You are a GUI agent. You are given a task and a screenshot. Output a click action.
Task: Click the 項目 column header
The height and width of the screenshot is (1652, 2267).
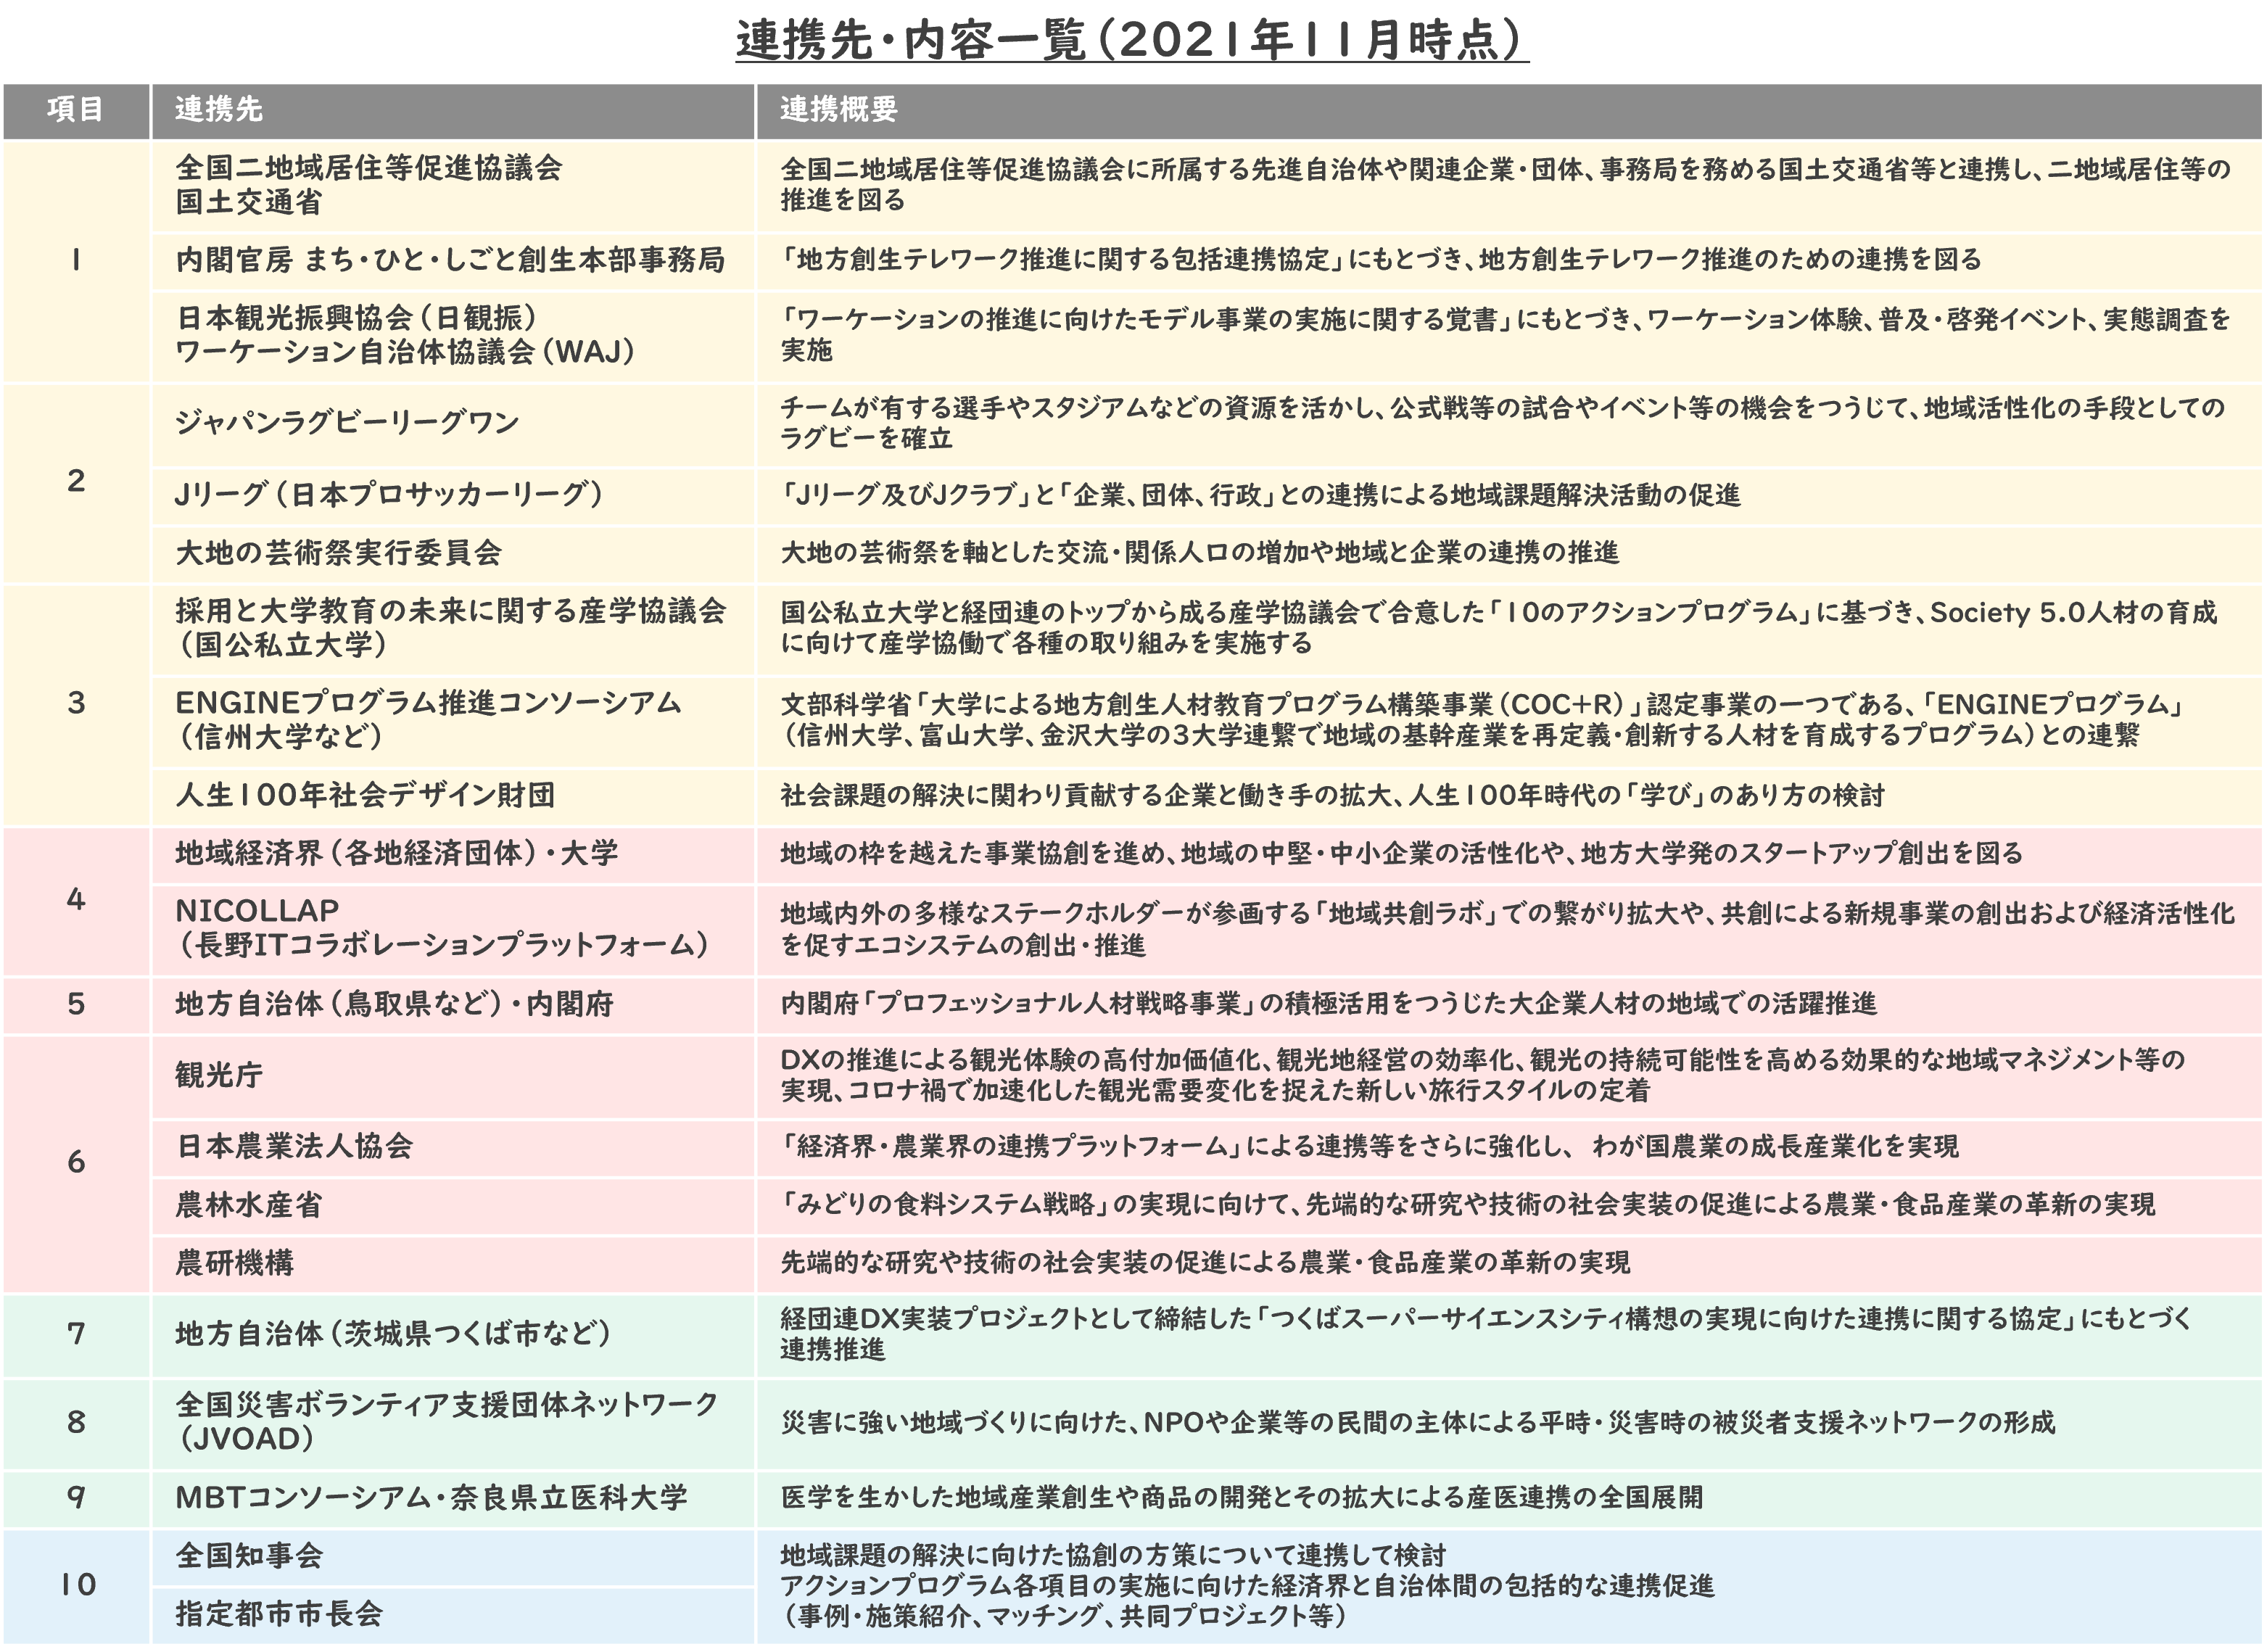click(76, 110)
